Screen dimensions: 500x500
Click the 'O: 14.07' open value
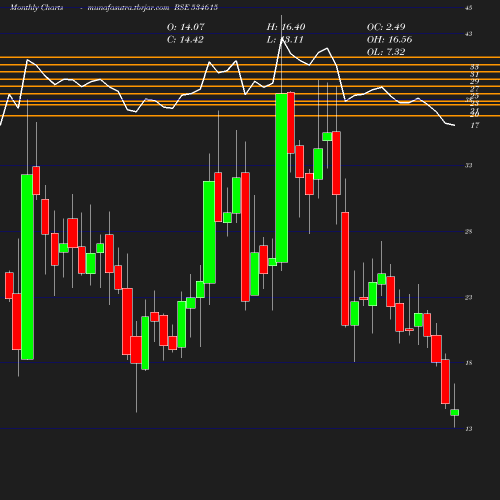click(x=185, y=27)
